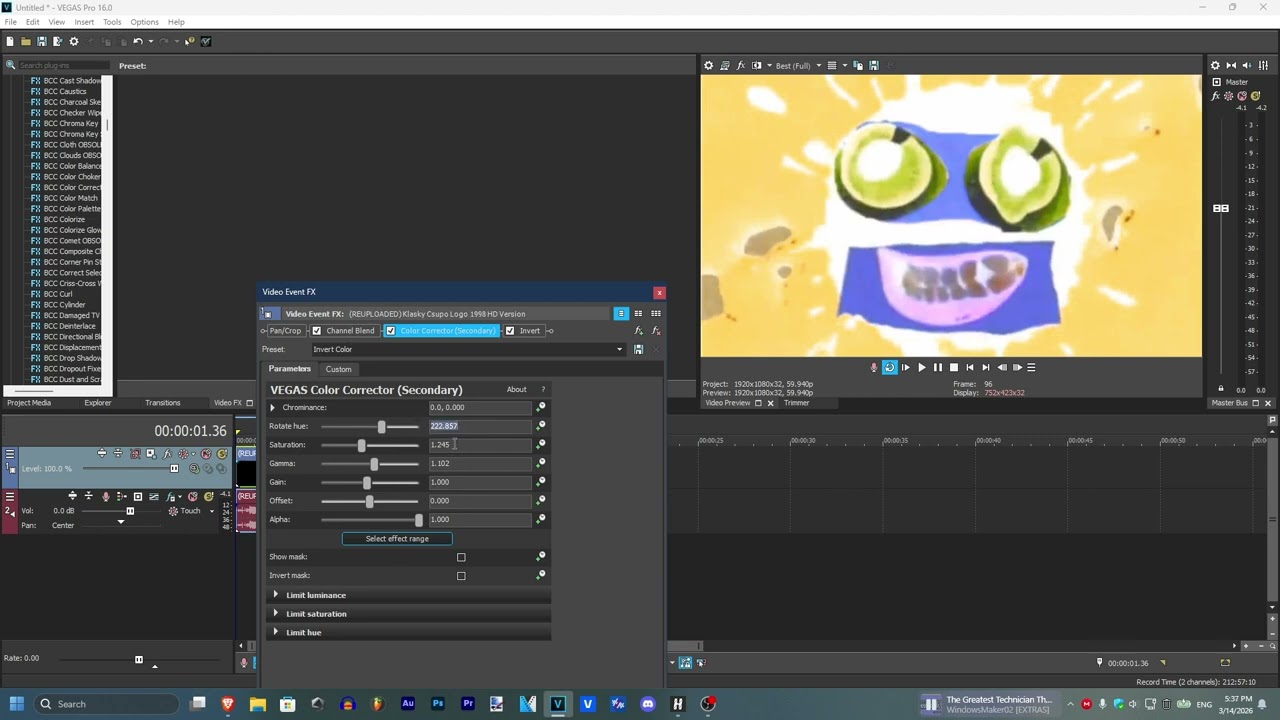Click the Save Snapshot icon in preview toolbar
This screenshot has height=720, width=1280.
(x=873, y=65)
